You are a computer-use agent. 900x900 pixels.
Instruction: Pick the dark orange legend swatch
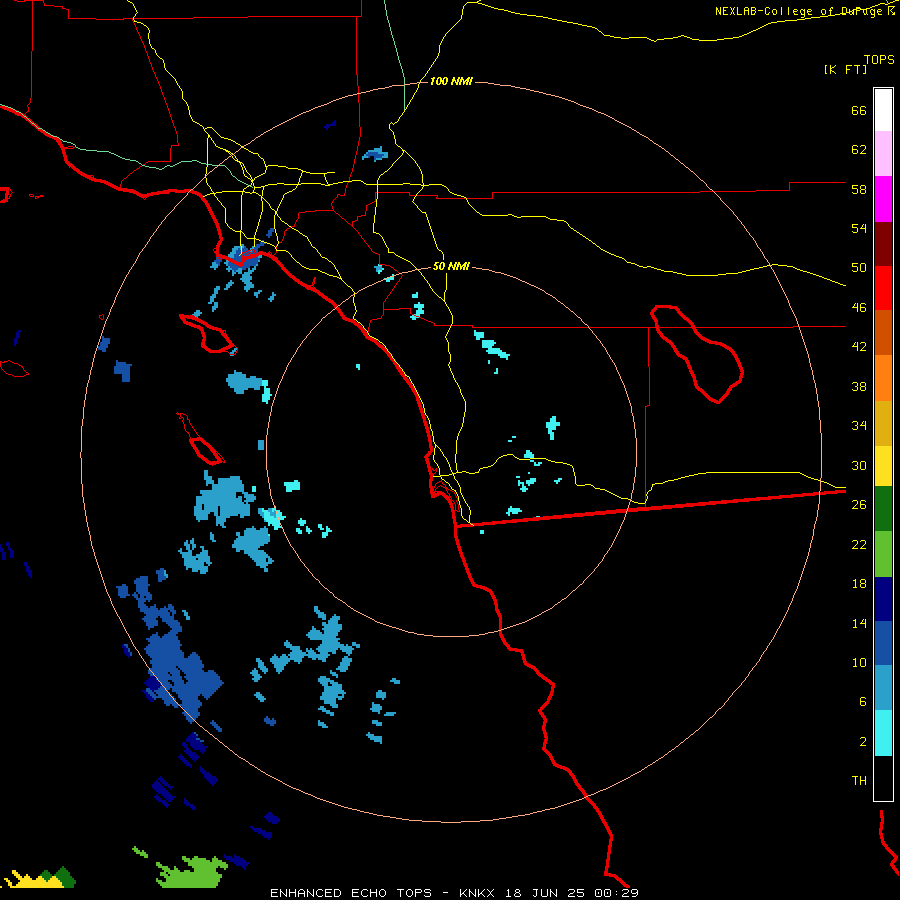click(x=883, y=333)
